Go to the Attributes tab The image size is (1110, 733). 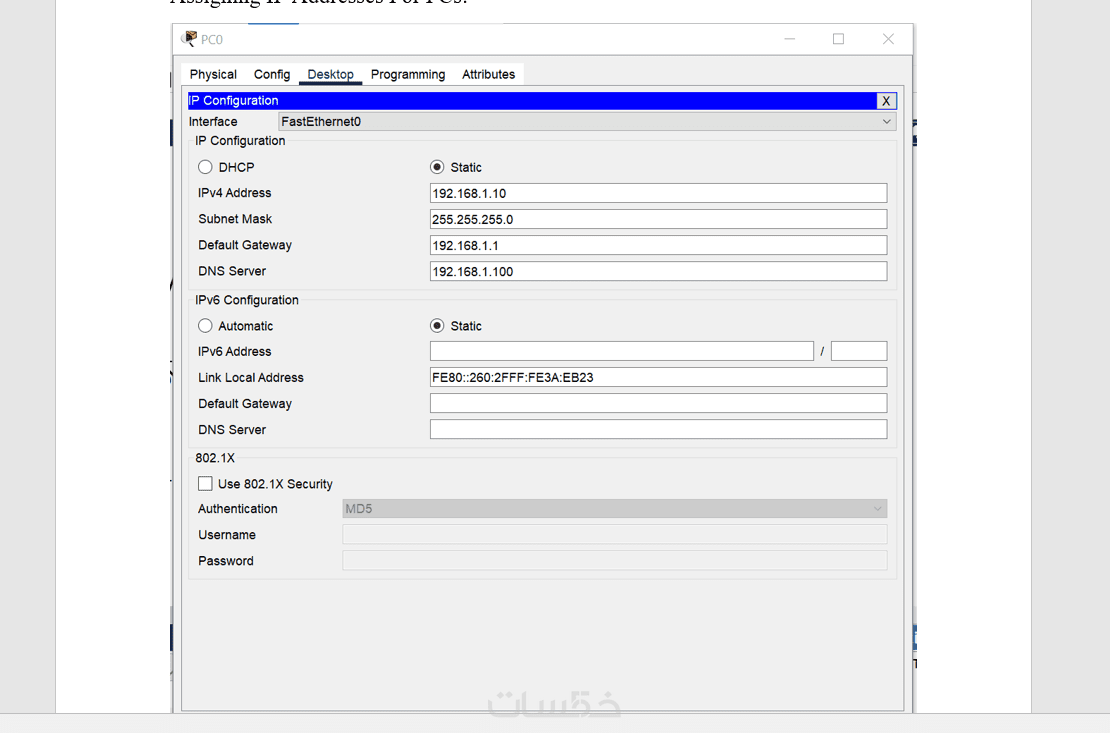point(488,74)
